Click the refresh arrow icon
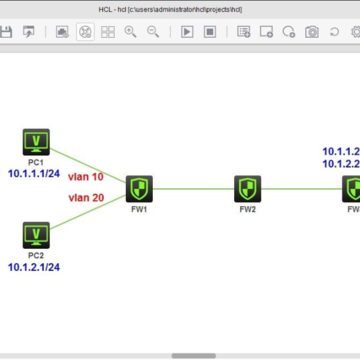Screen dimensions: 360x360 coord(334,32)
